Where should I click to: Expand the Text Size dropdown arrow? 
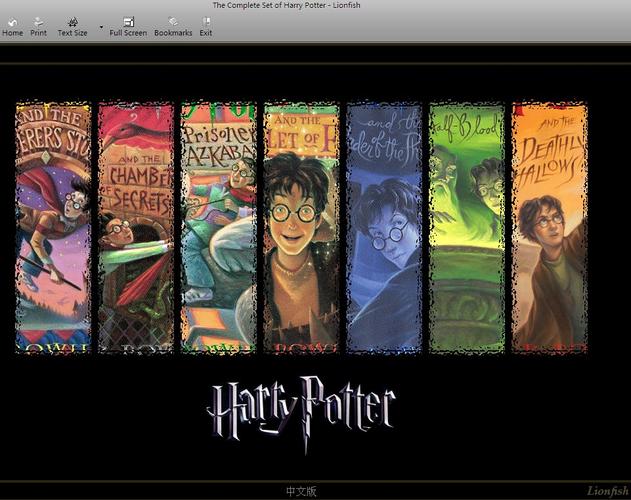coord(101,26)
